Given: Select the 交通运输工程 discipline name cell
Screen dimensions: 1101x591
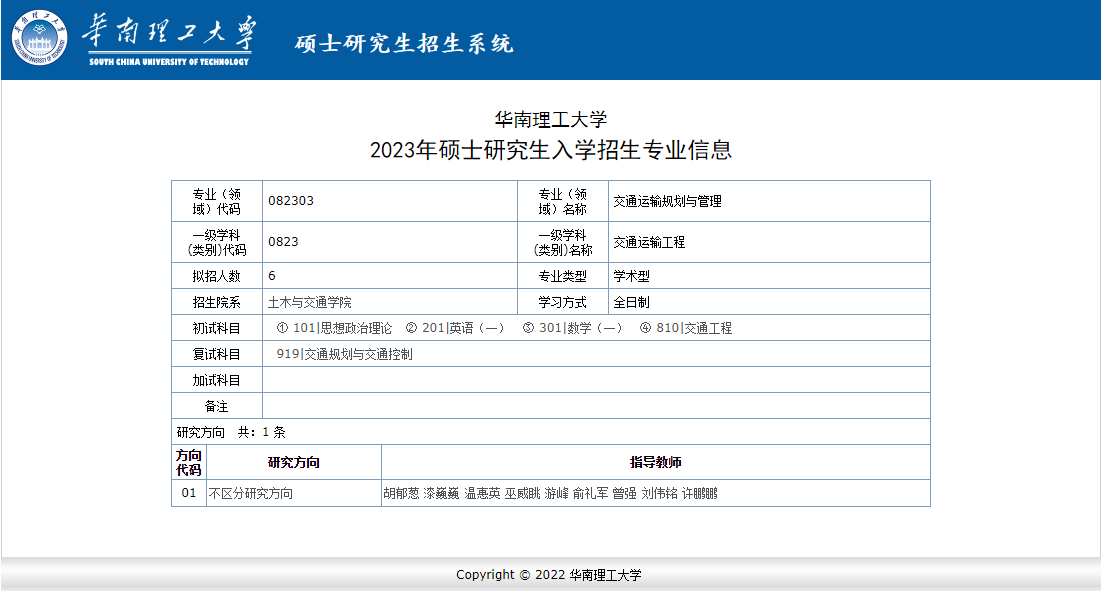Looking at the screenshot, I should [769, 242].
